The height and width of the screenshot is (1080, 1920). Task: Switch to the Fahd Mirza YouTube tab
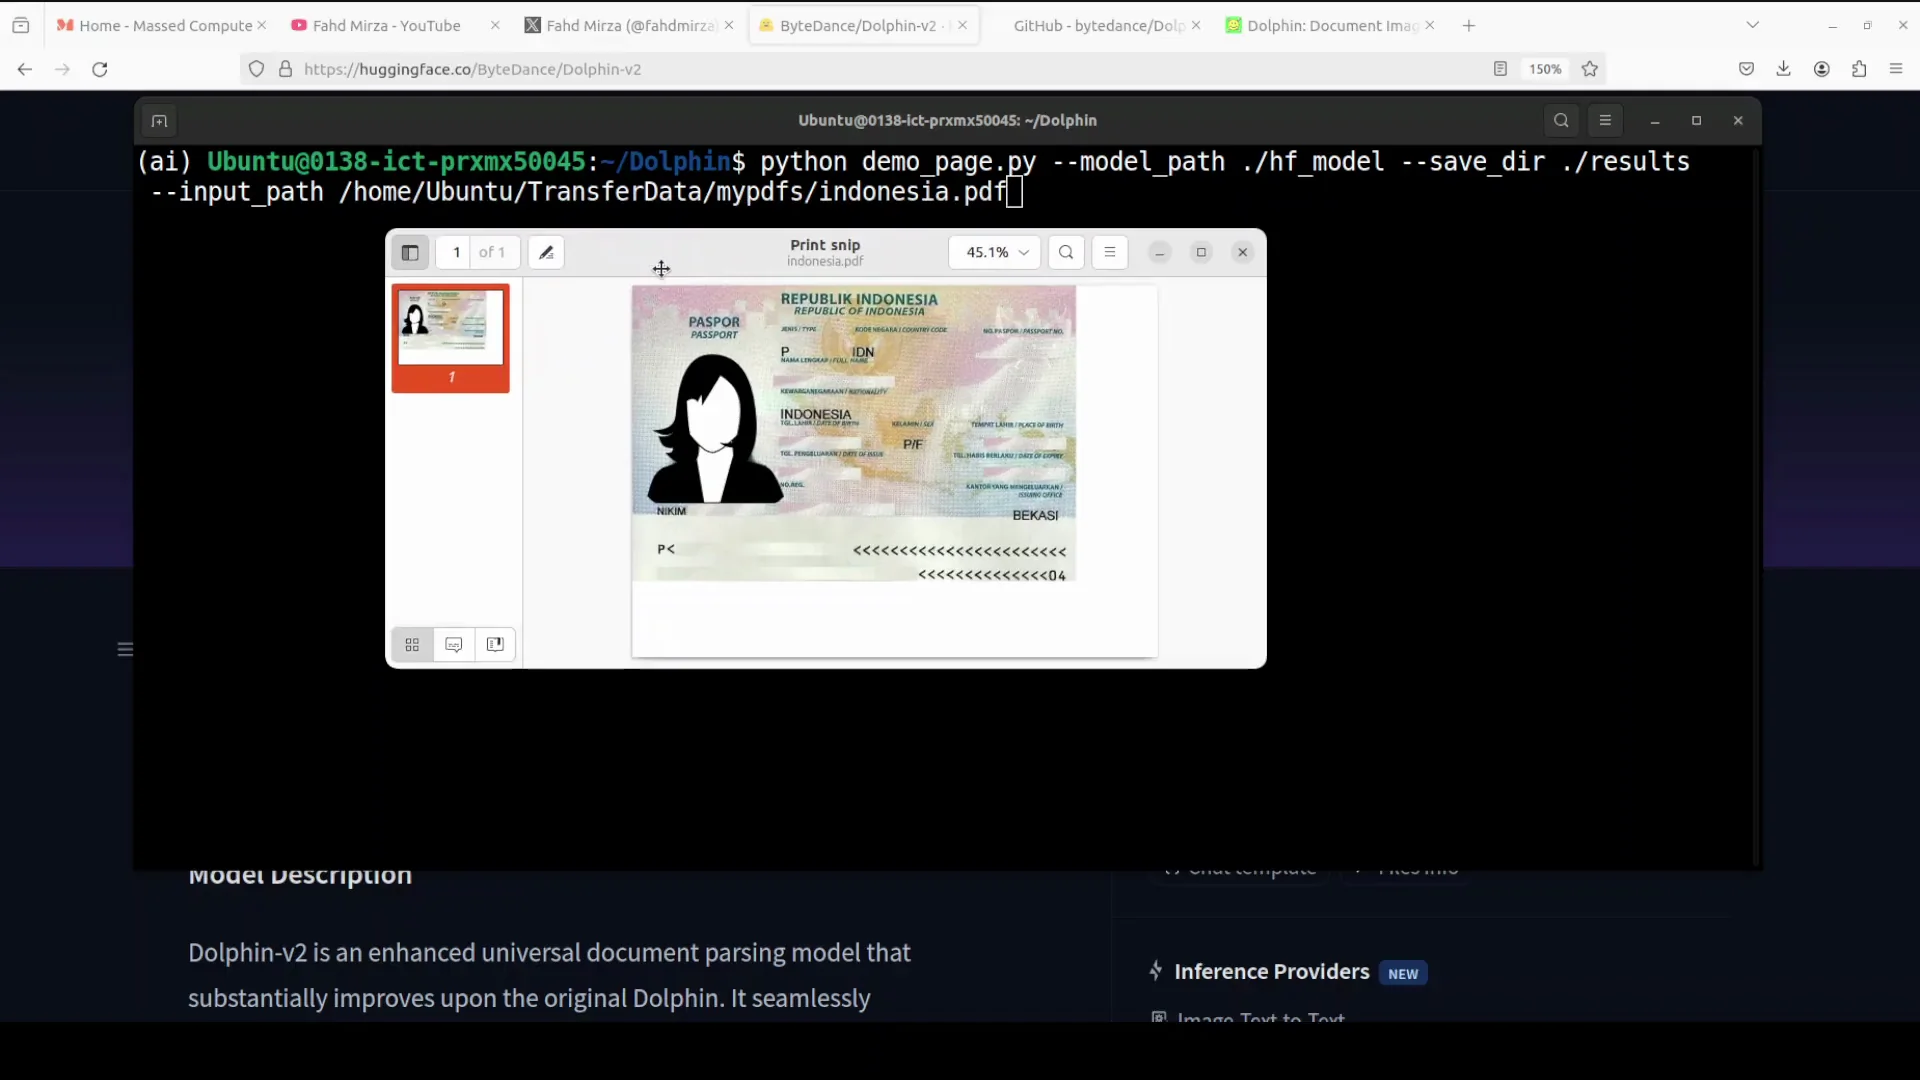[385, 25]
